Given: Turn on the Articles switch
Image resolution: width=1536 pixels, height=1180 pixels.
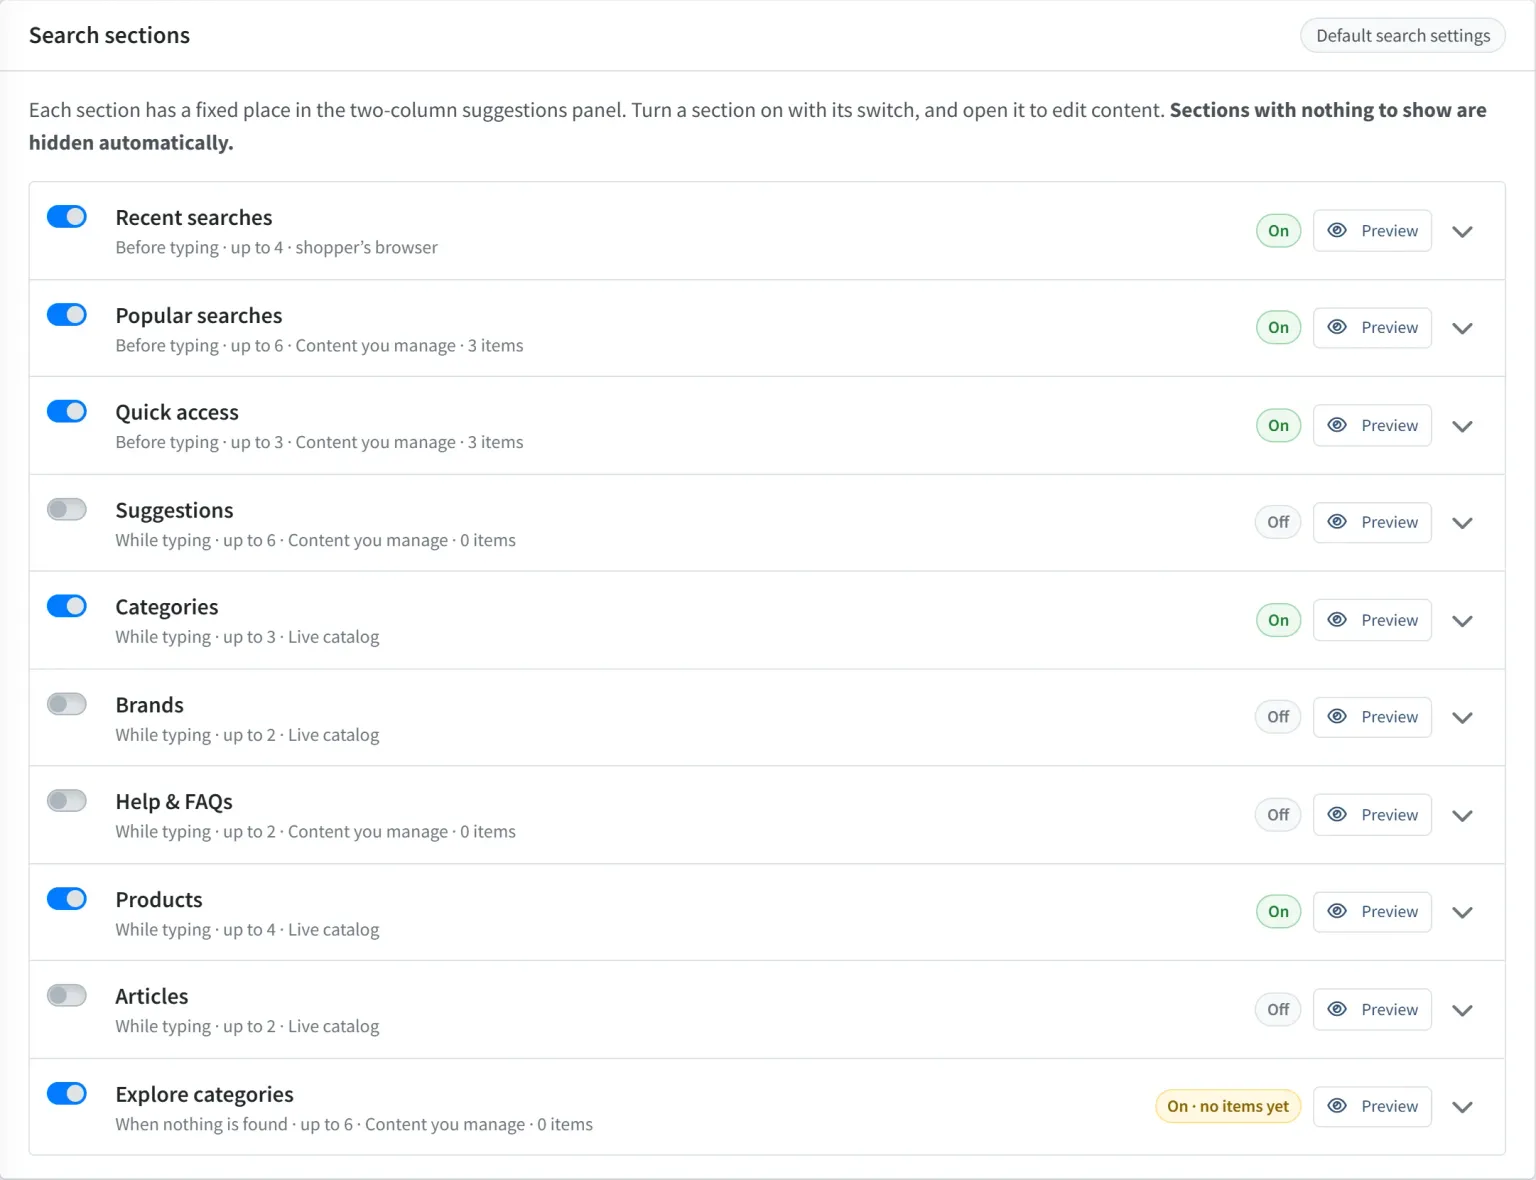Looking at the screenshot, I should click(x=67, y=996).
